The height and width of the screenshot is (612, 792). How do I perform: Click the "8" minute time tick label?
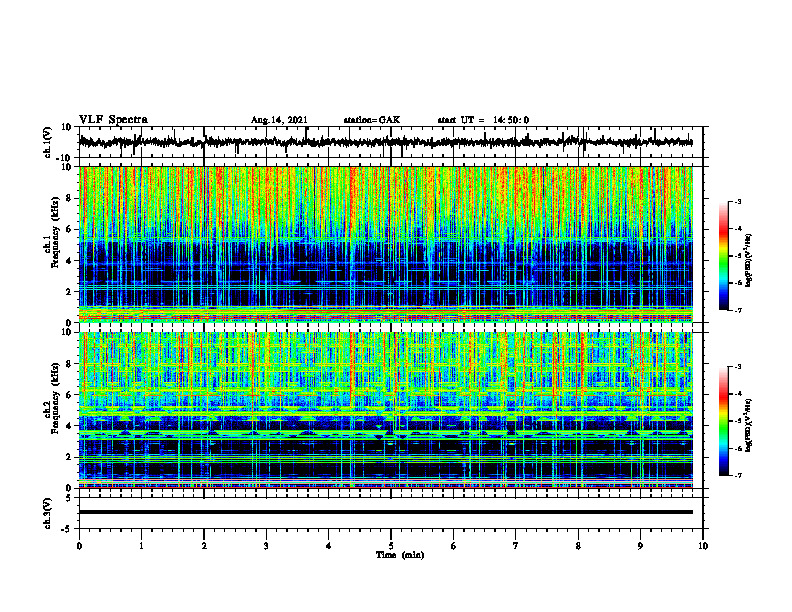pyautogui.click(x=578, y=546)
